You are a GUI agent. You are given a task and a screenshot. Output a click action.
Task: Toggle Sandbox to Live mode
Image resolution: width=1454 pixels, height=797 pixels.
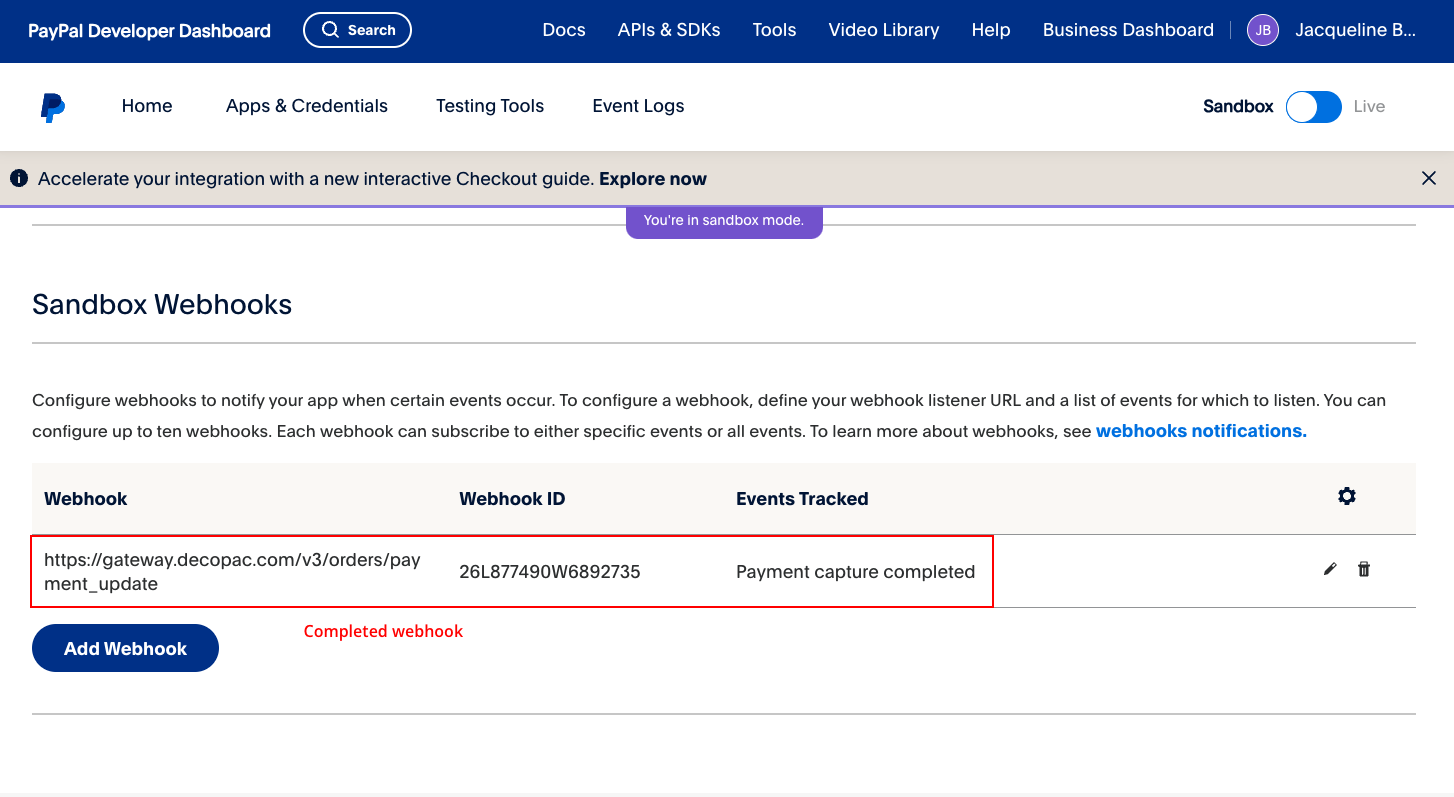(x=1313, y=107)
